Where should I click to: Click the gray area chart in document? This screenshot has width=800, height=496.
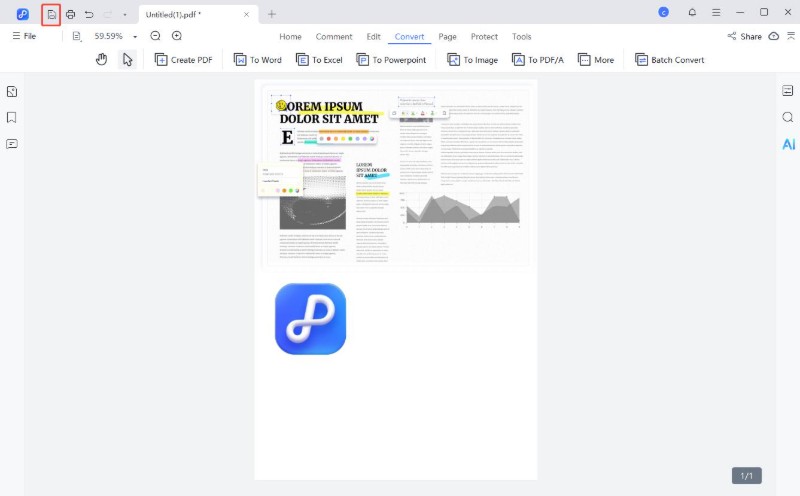pos(463,209)
